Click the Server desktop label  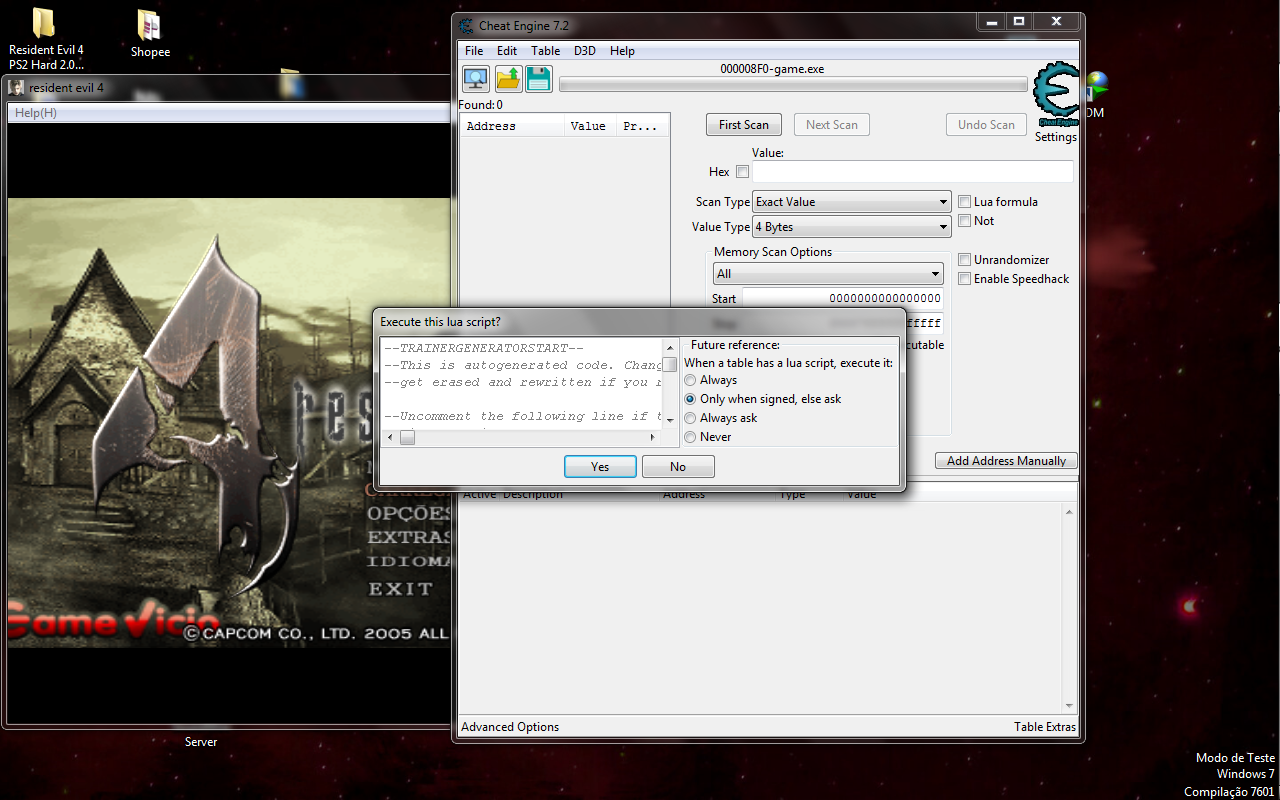point(201,742)
